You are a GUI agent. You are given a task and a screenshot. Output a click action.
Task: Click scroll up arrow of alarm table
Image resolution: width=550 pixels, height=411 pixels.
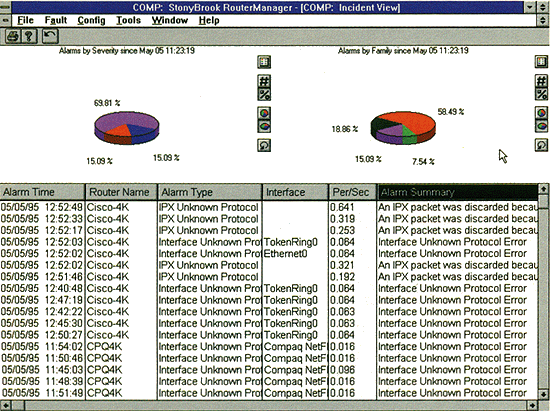tap(543, 189)
